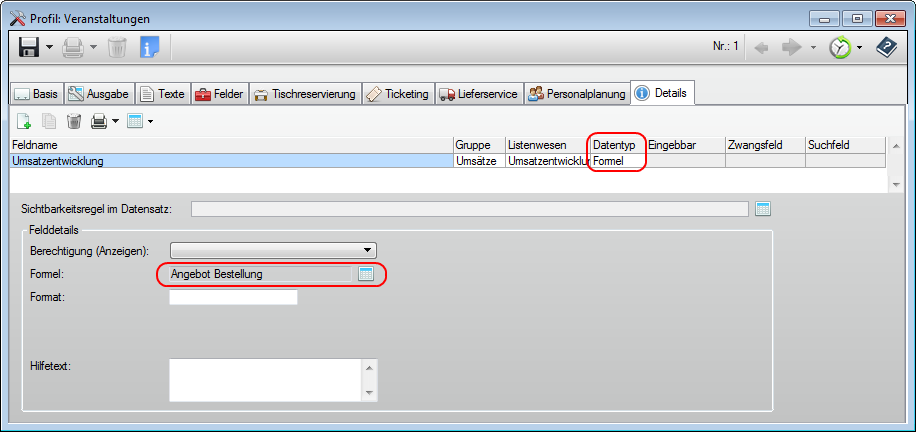
Task: Click into the Format input field
Action: (234, 297)
